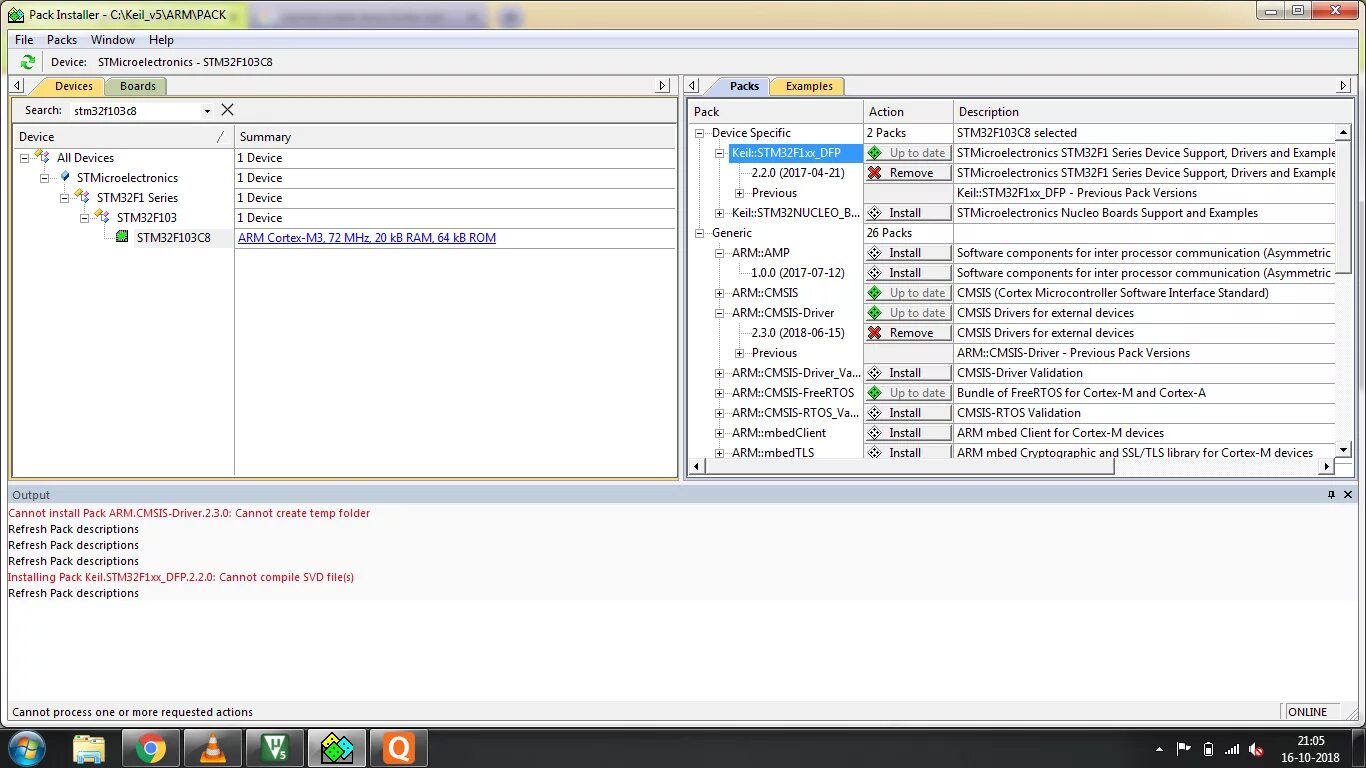Install the Keil::STM32NUCLEO_B pack
This screenshot has width=1366, height=768.
908,213
